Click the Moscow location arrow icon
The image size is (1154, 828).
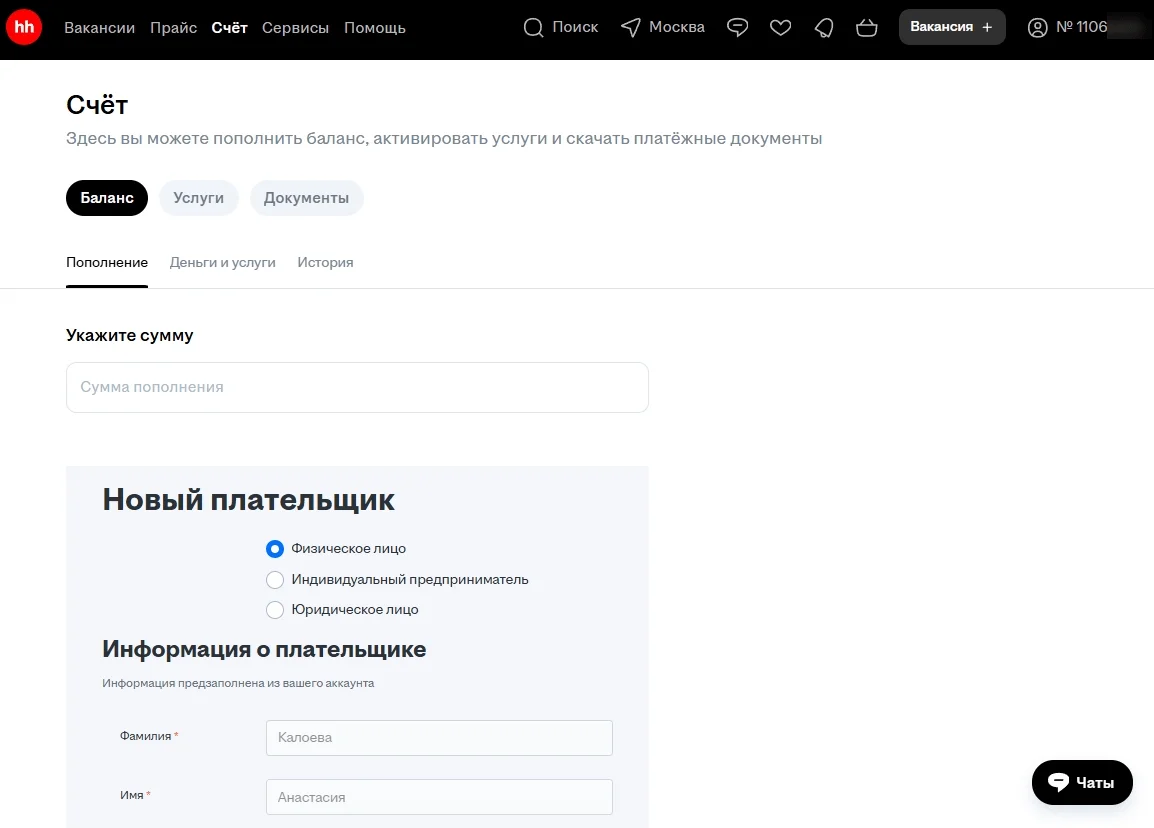[x=630, y=28]
